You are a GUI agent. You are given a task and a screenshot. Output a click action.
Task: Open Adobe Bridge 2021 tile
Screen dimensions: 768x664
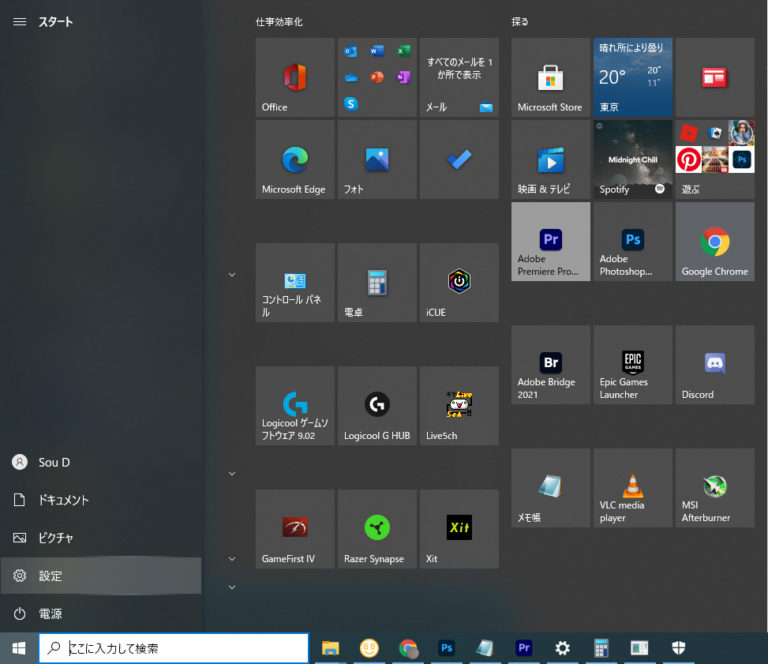coord(550,364)
